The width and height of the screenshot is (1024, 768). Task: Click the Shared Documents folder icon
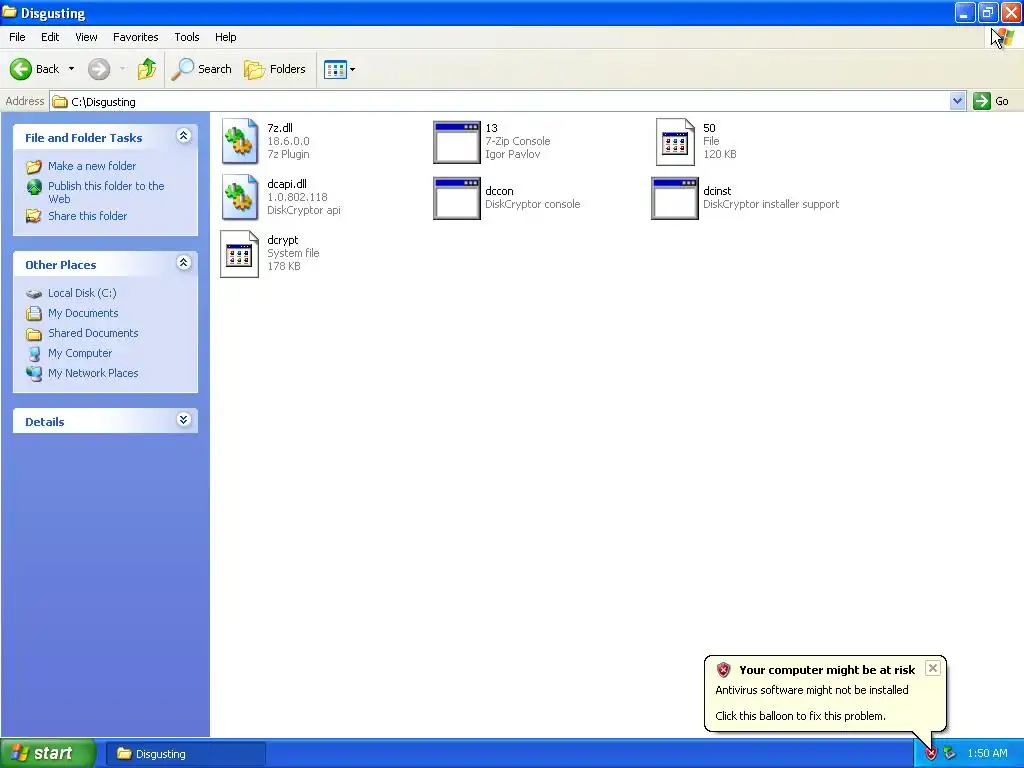(x=34, y=334)
